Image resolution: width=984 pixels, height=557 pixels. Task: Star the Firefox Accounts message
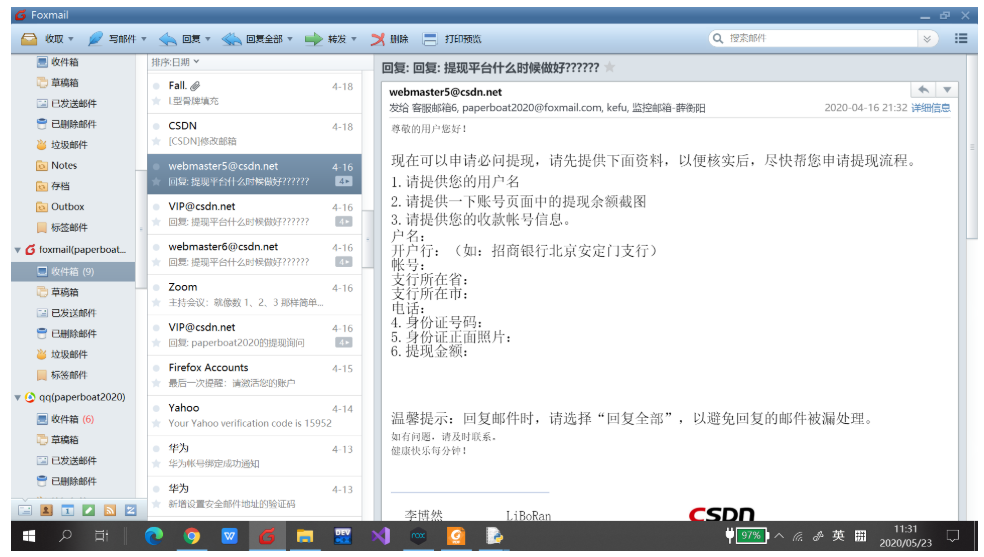(156, 383)
